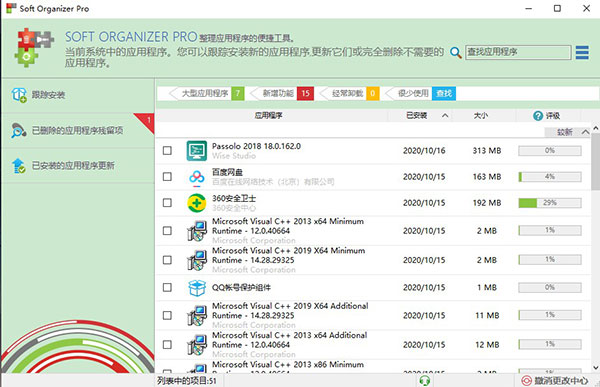Image resolution: width=600 pixels, height=387 pixels.
Task: Click the Passolo 2018 app icon
Action: pos(197,150)
